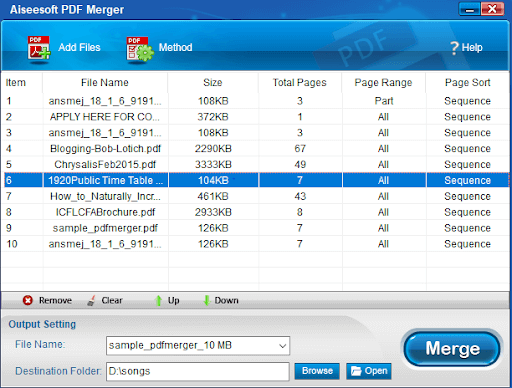The width and height of the screenshot is (512, 388).
Task: Click Browse to choose destination folder
Action: tap(317, 371)
